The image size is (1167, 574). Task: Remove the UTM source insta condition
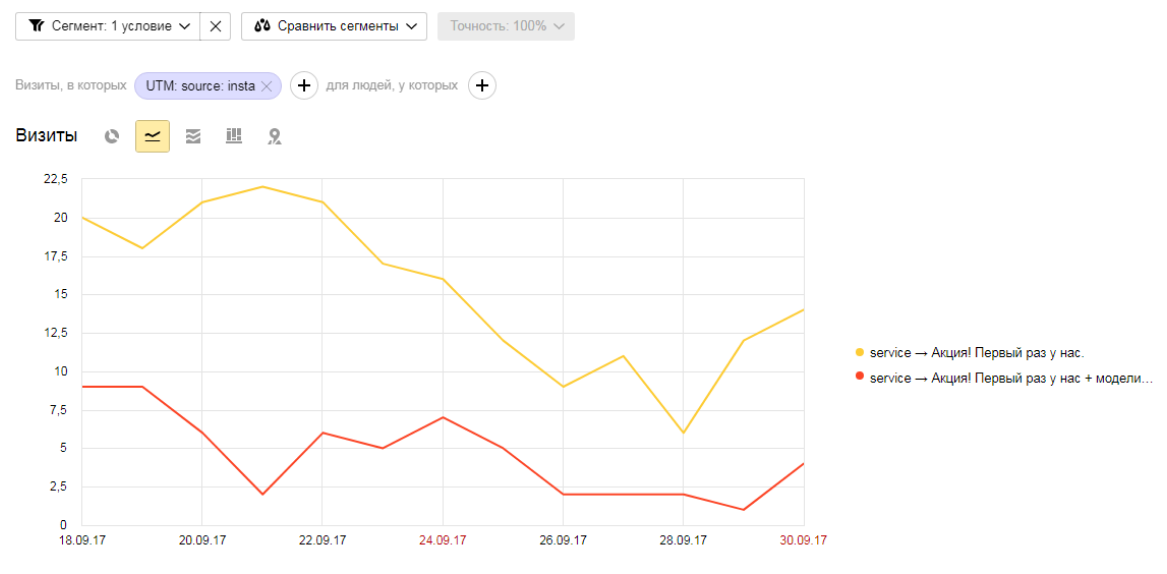pos(267,86)
